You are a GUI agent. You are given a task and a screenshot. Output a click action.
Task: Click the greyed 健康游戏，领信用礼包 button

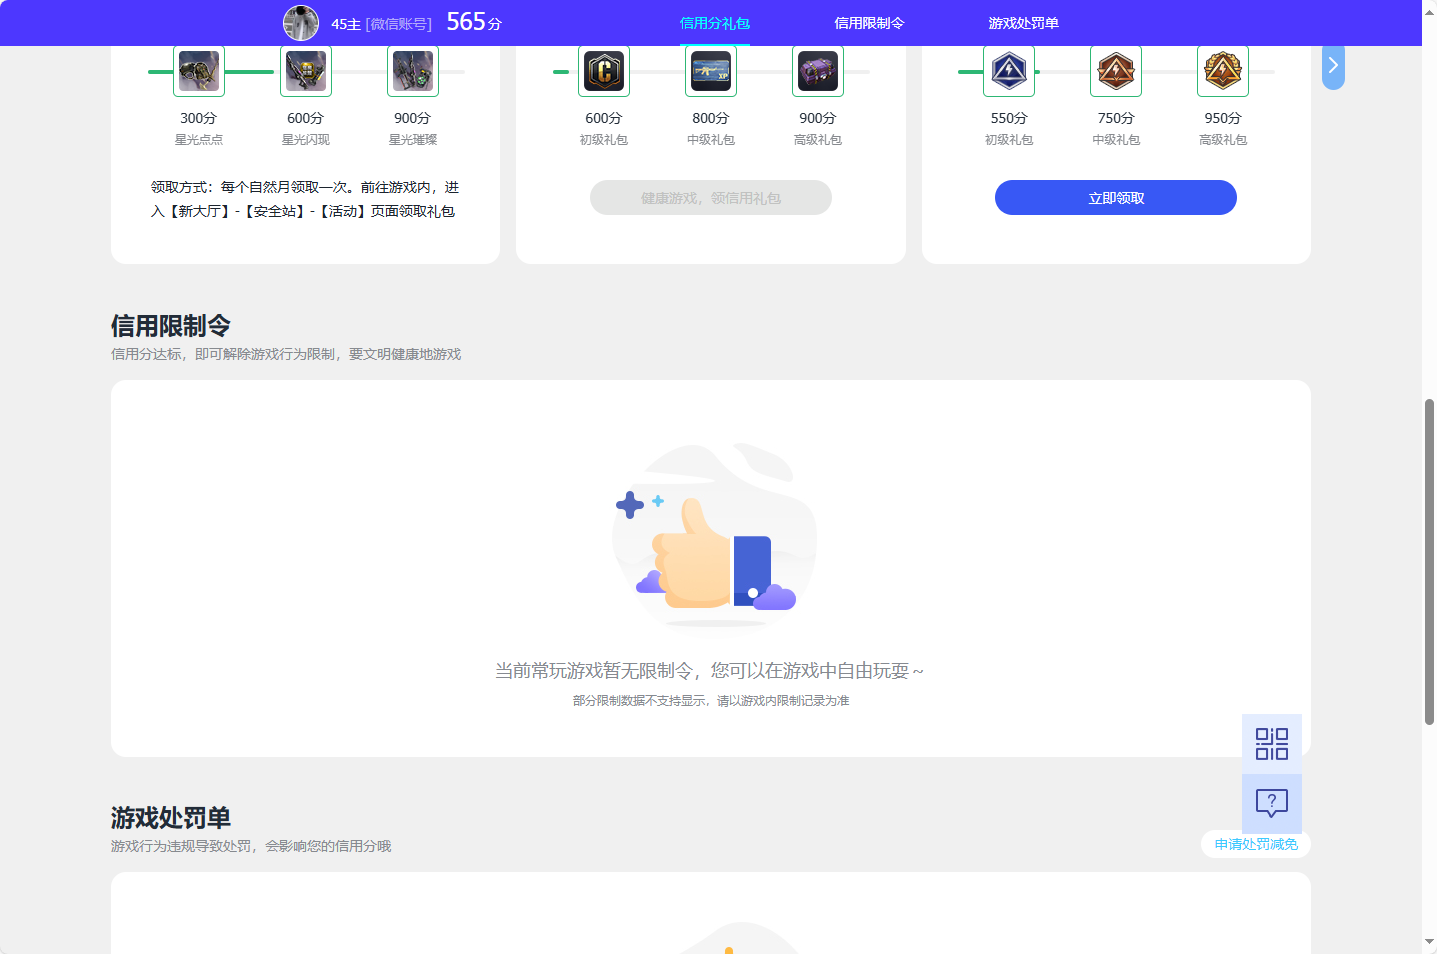[x=711, y=198]
